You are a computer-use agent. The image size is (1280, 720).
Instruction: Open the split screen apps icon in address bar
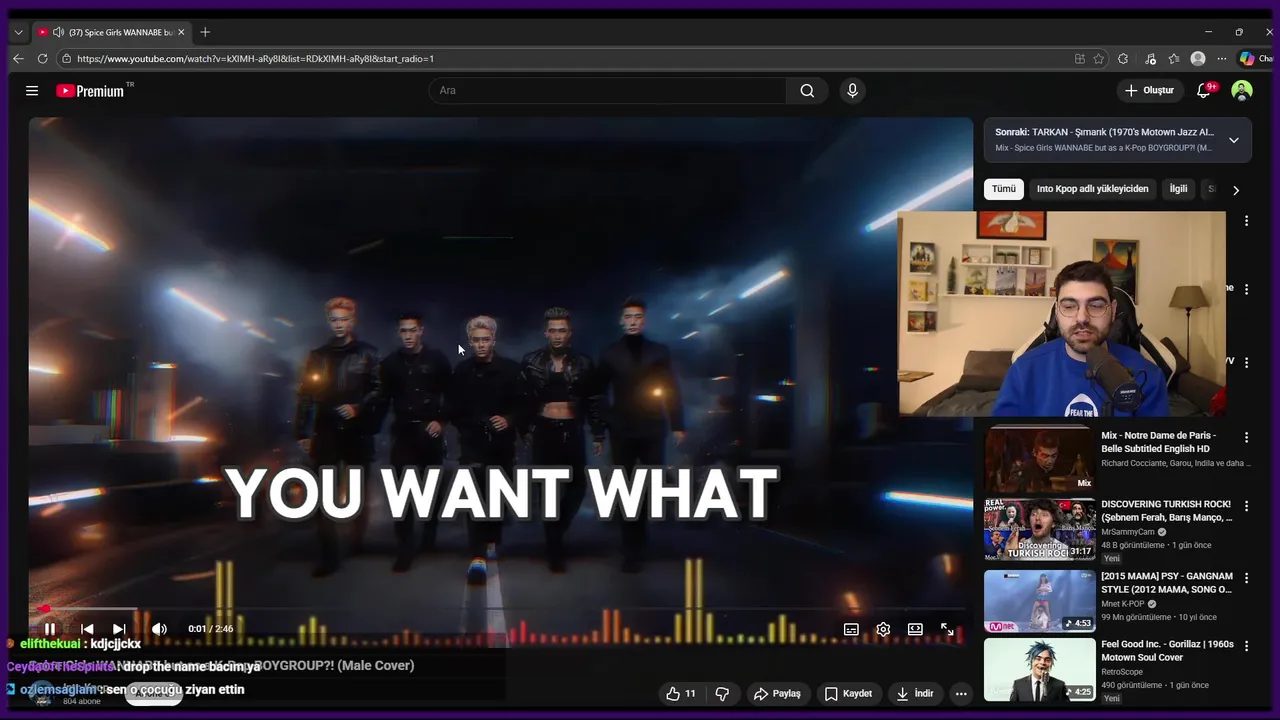(x=1080, y=59)
